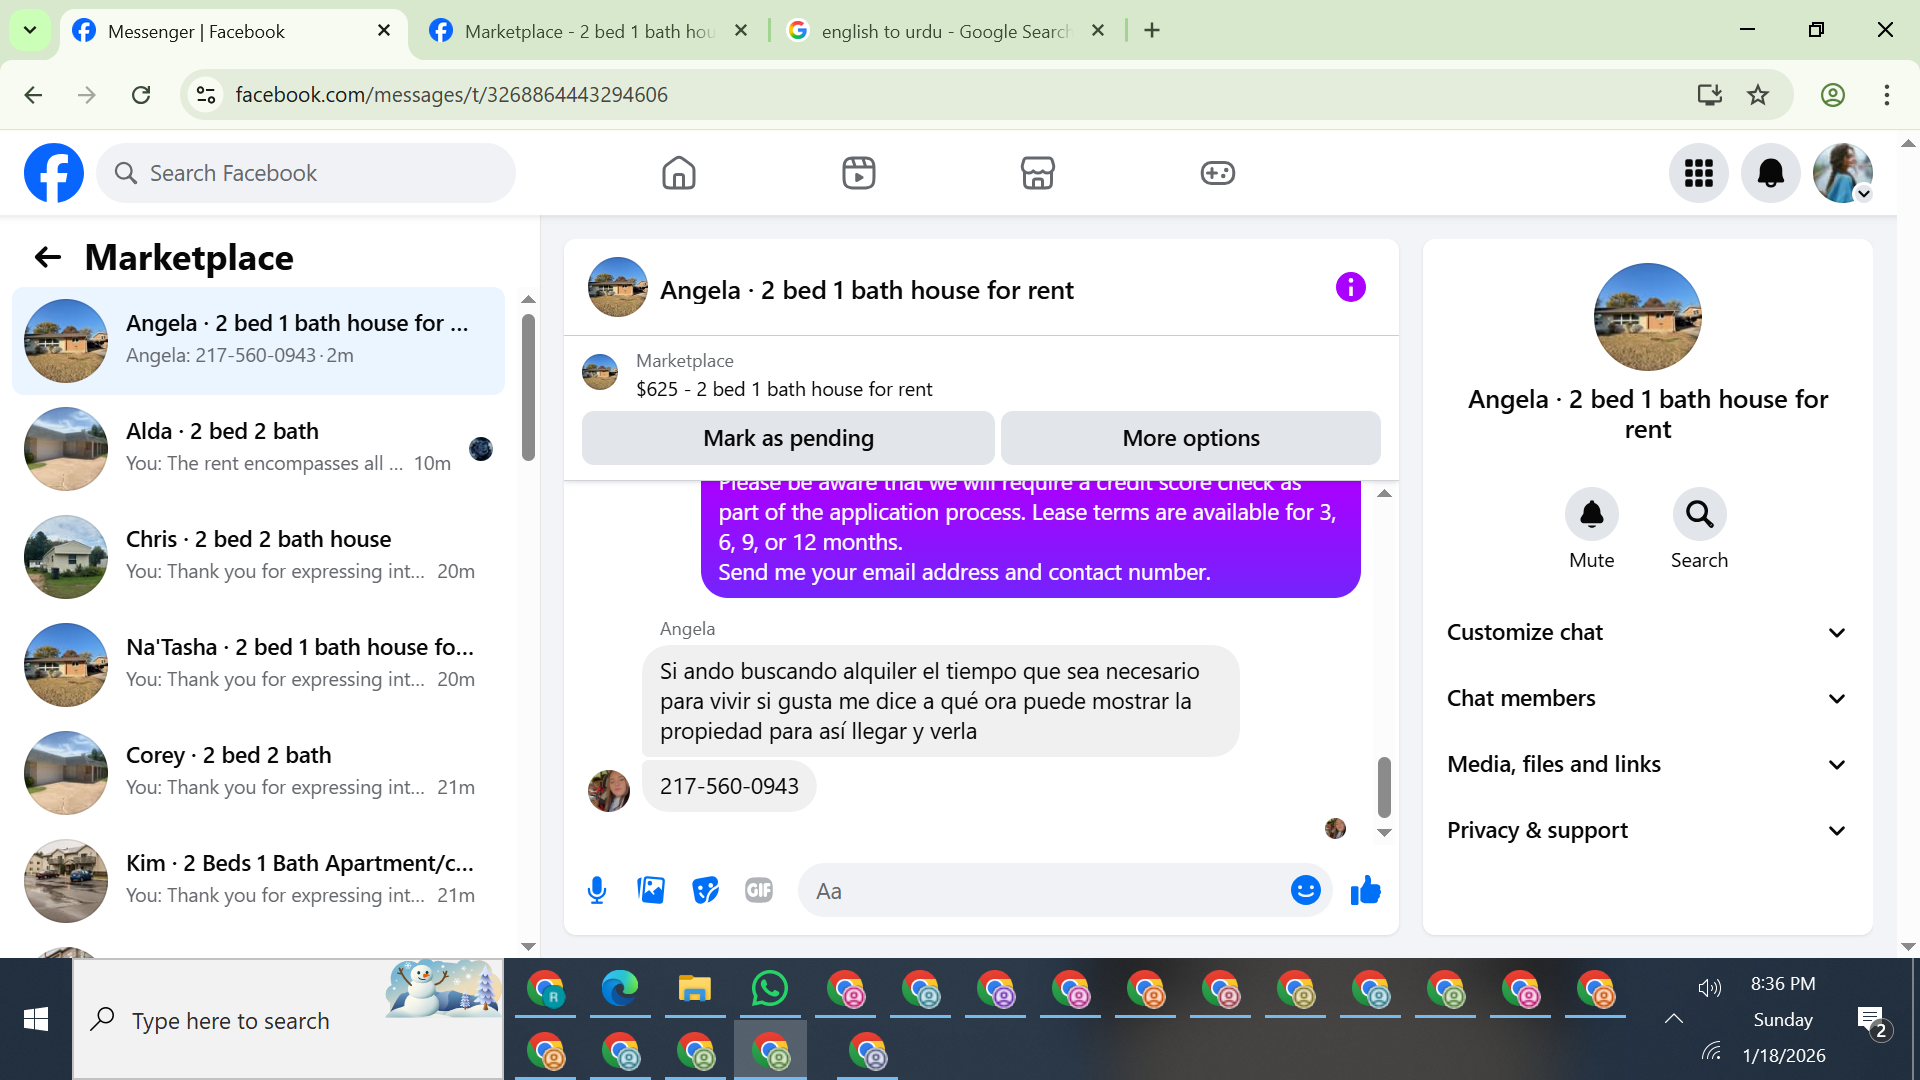This screenshot has height=1080, width=1920.
Task: Send a thumbs up like
Action: click(1365, 890)
